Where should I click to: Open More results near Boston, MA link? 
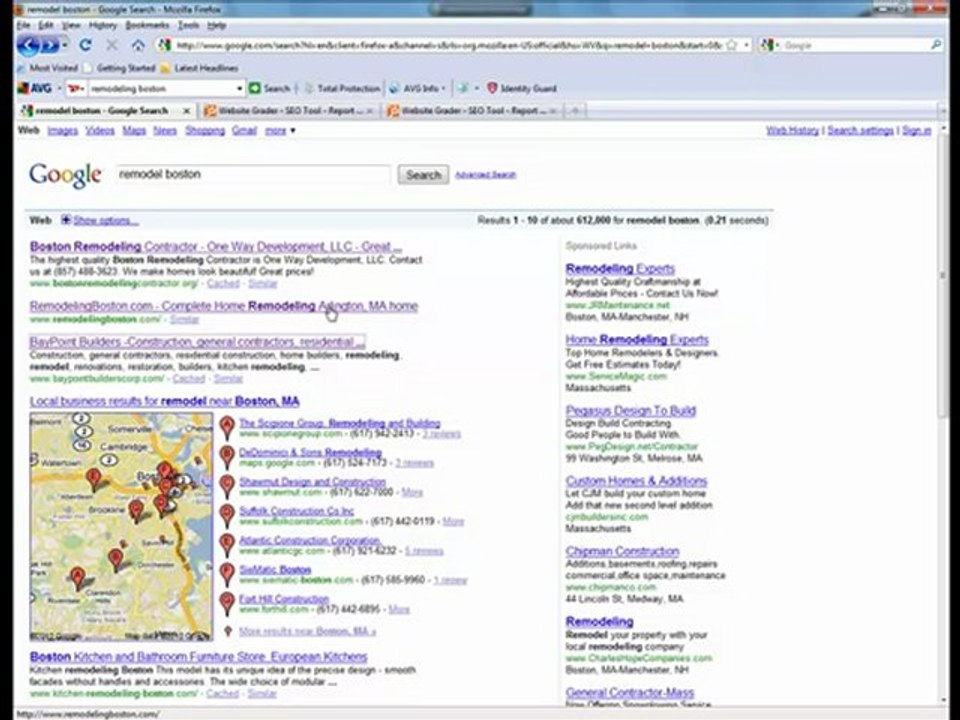(307, 631)
